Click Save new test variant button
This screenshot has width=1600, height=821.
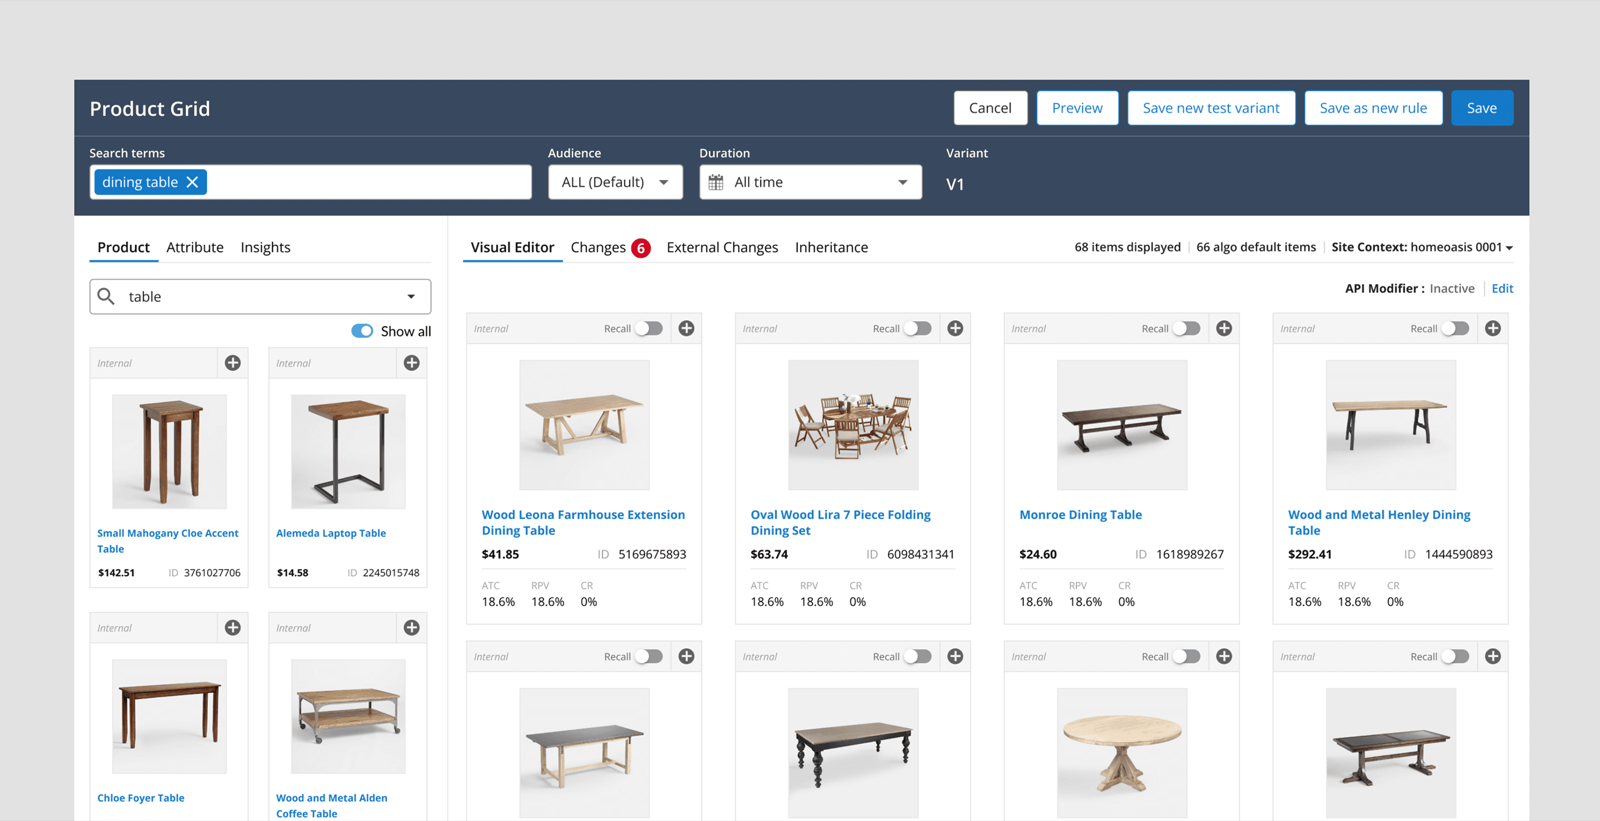(x=1211, y=108)
